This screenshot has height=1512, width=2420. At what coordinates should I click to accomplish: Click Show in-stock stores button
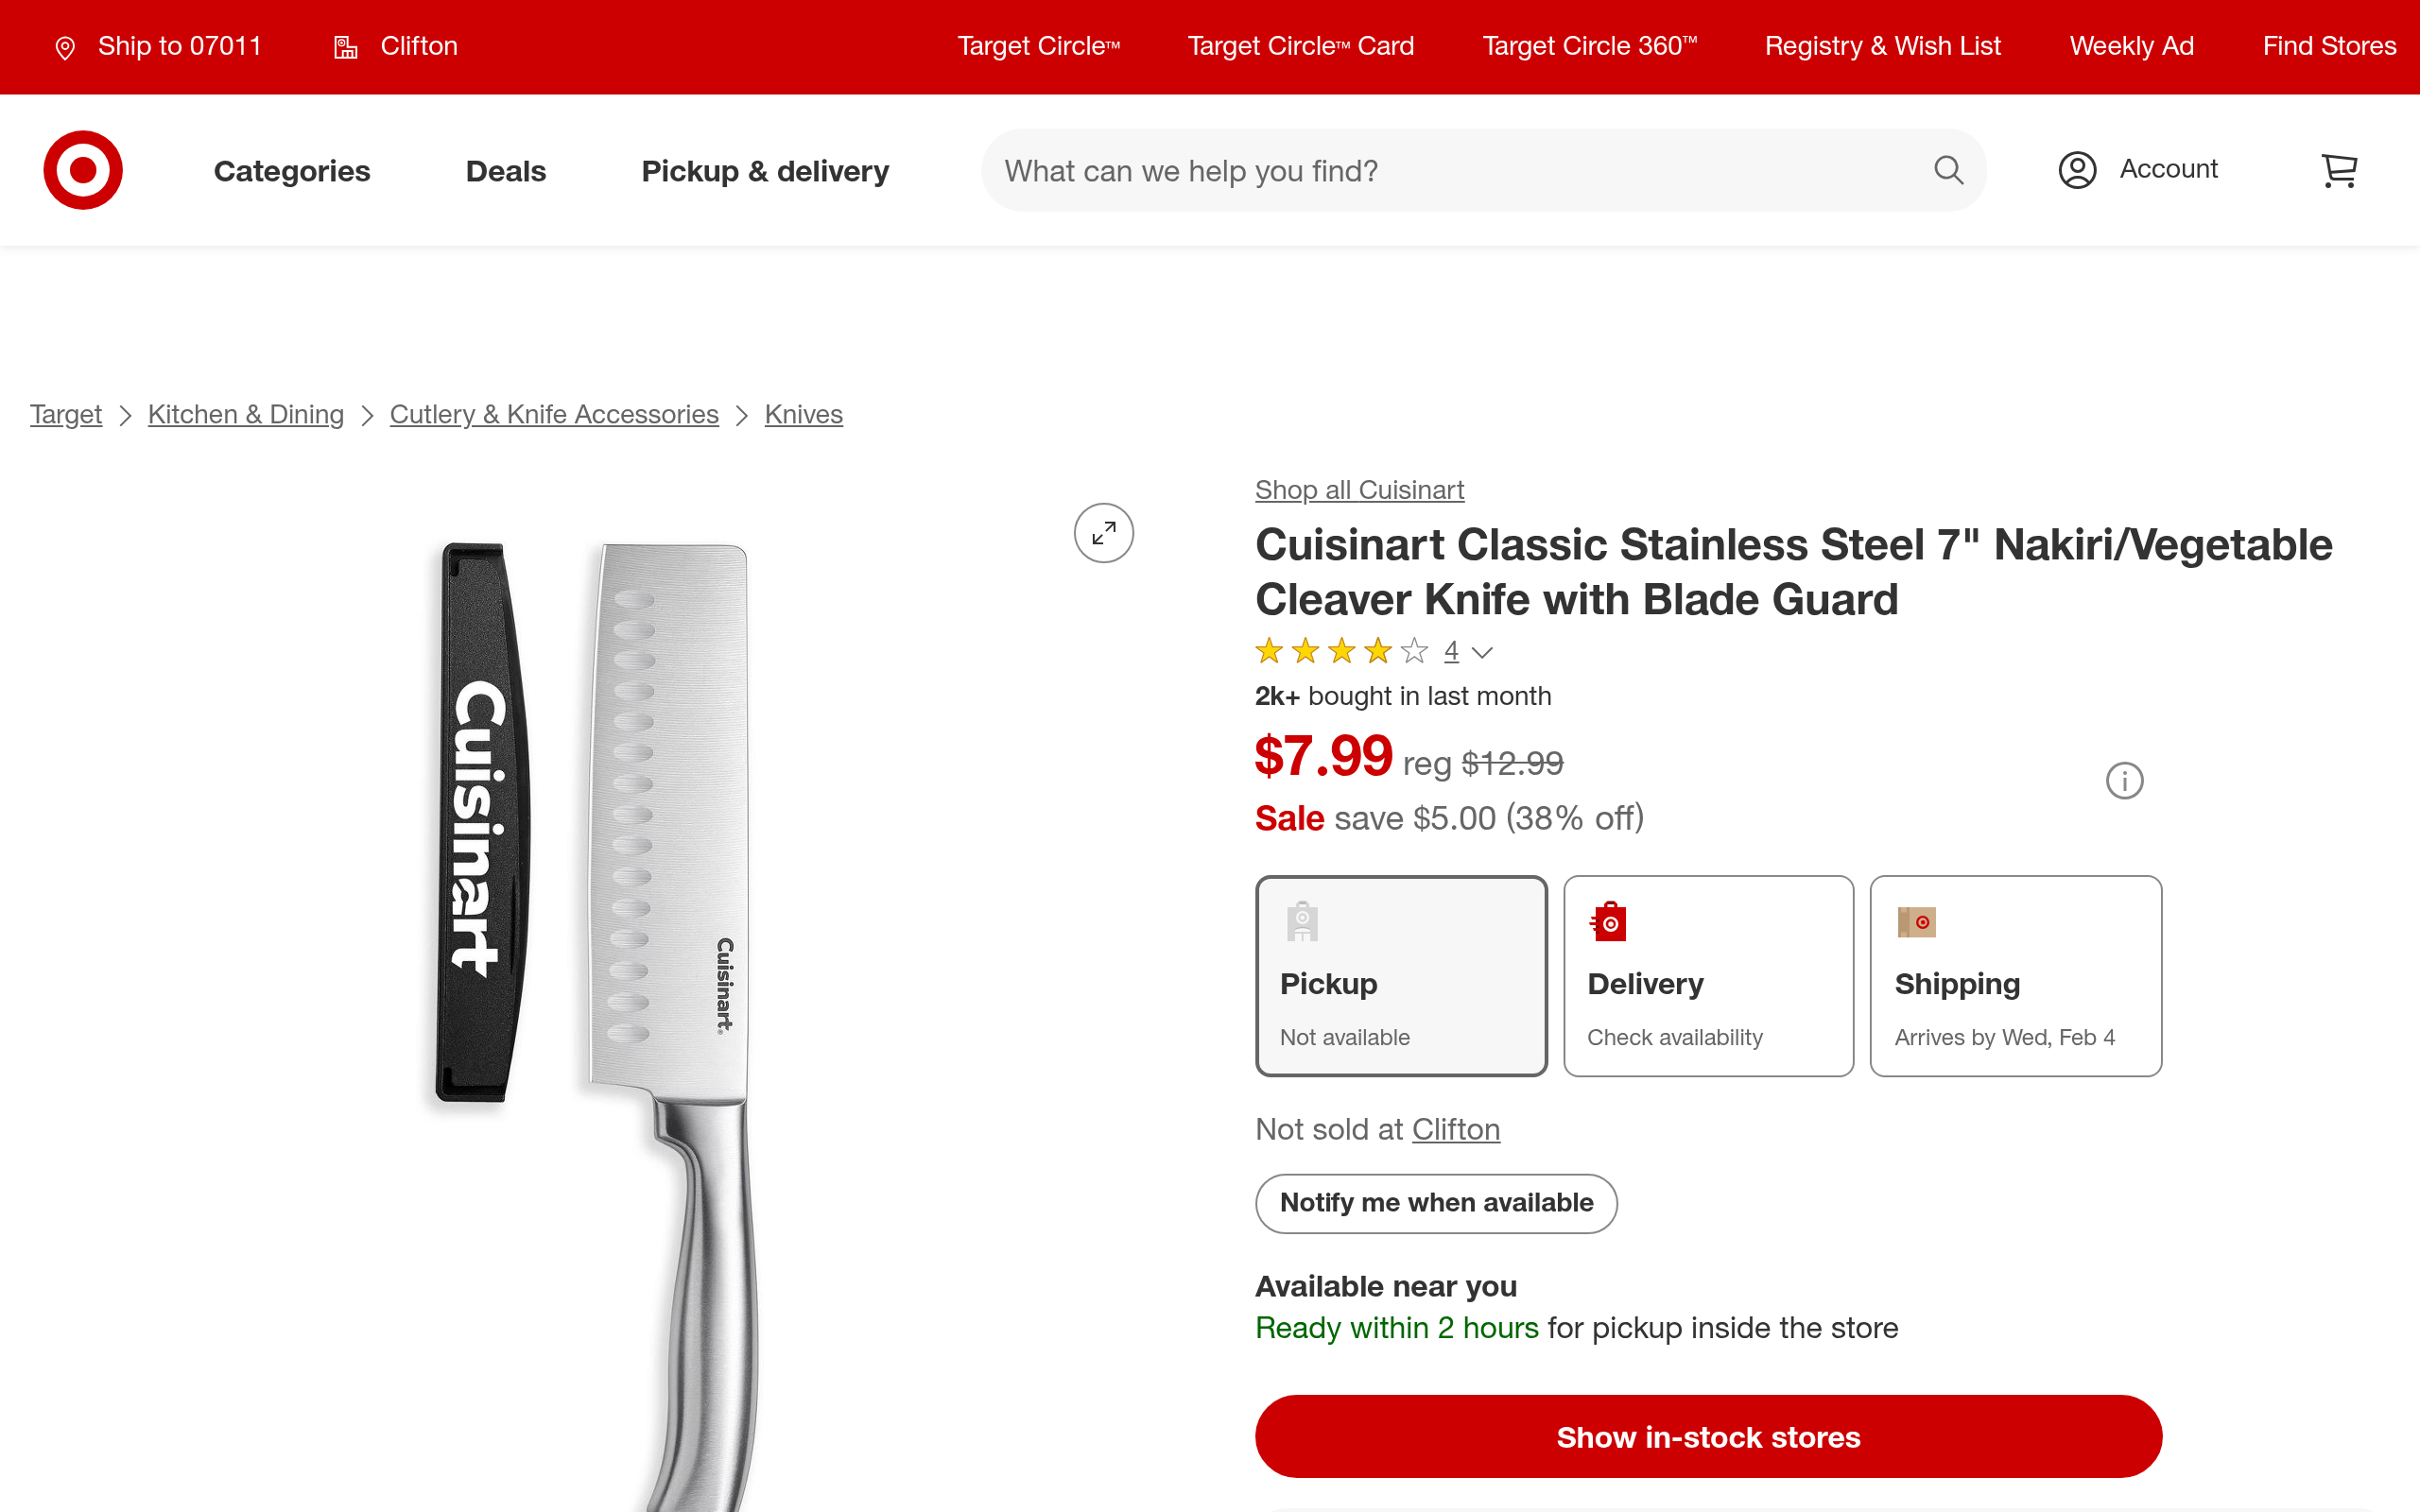(1708, 1436)
